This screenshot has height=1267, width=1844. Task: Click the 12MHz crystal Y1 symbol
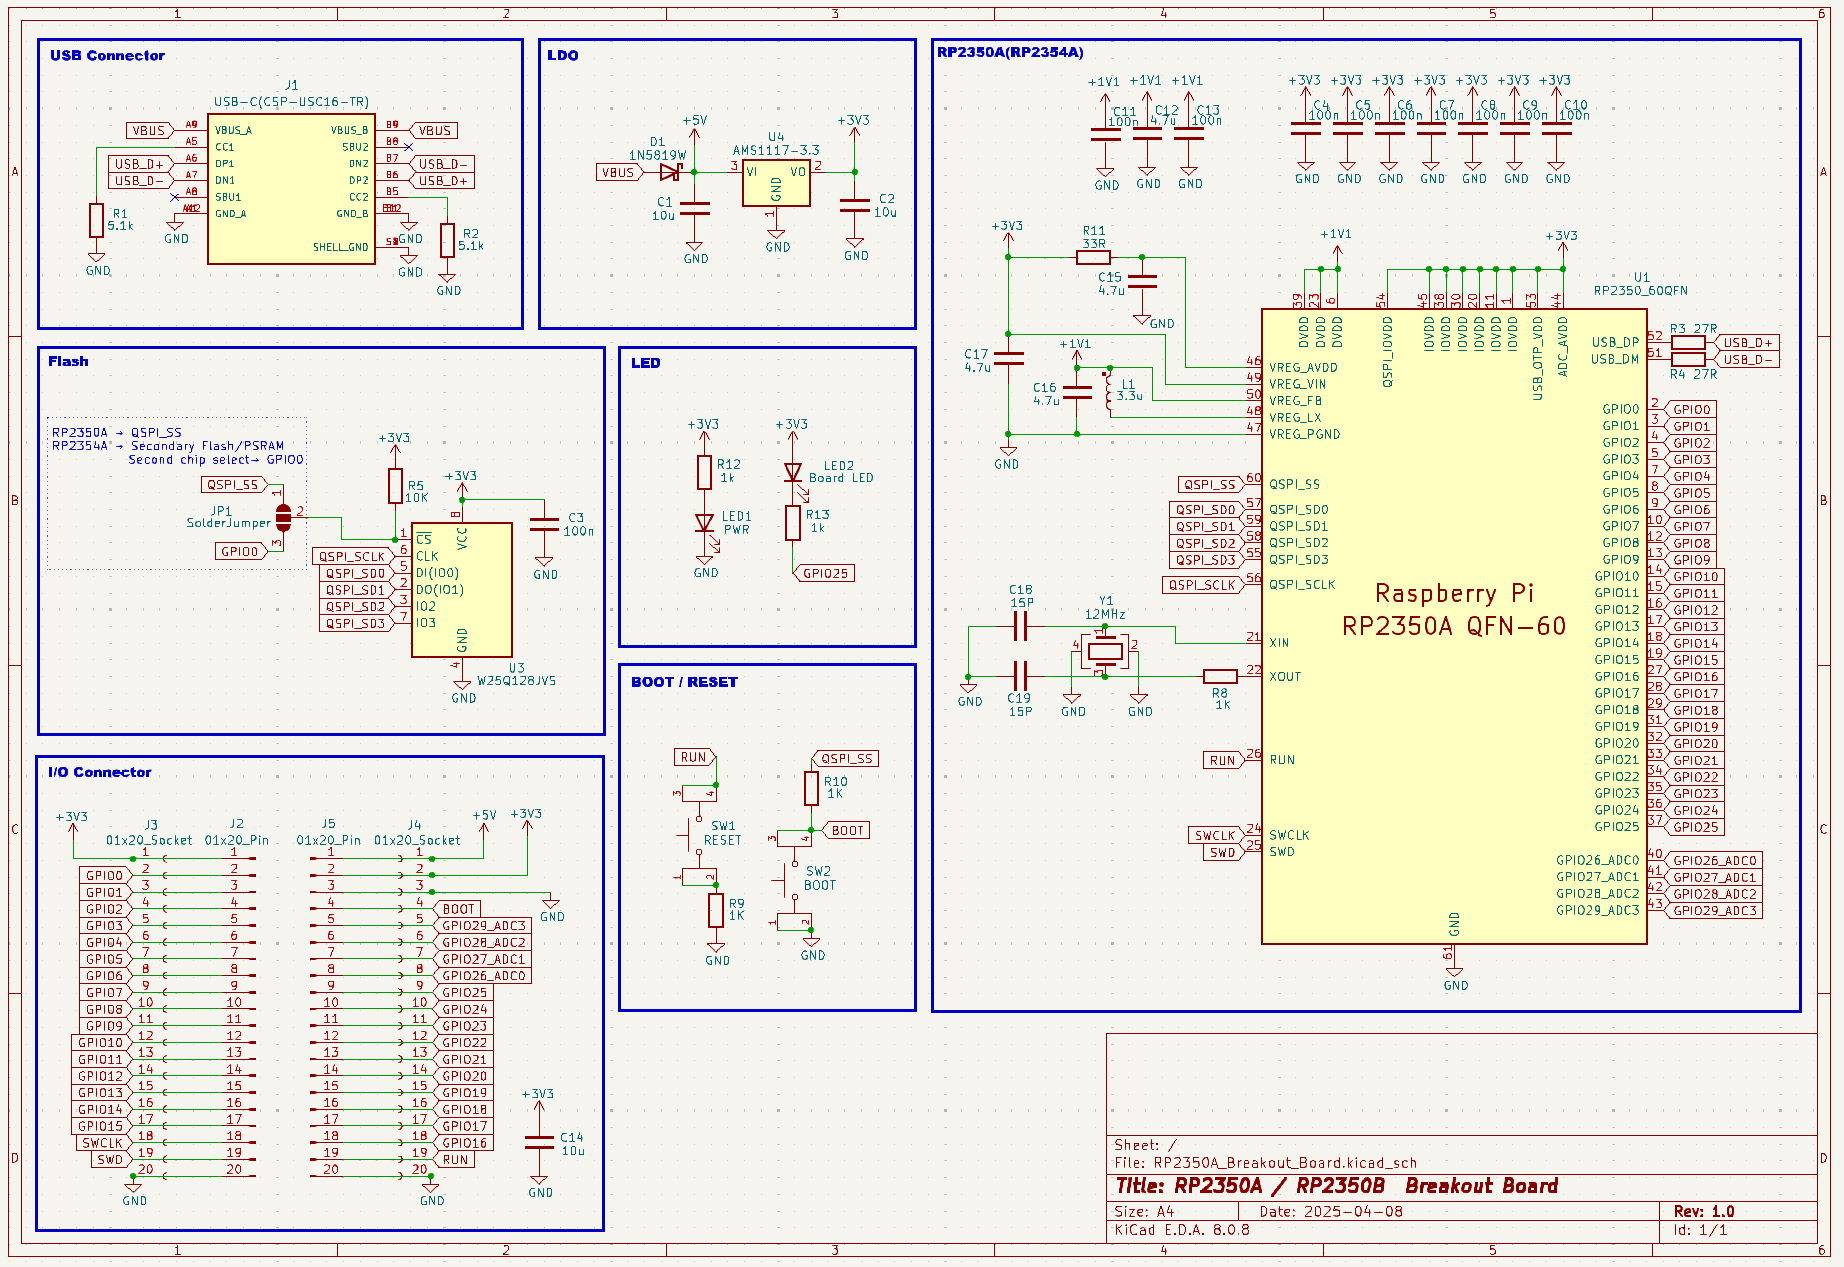click(x=1104, y=651)
